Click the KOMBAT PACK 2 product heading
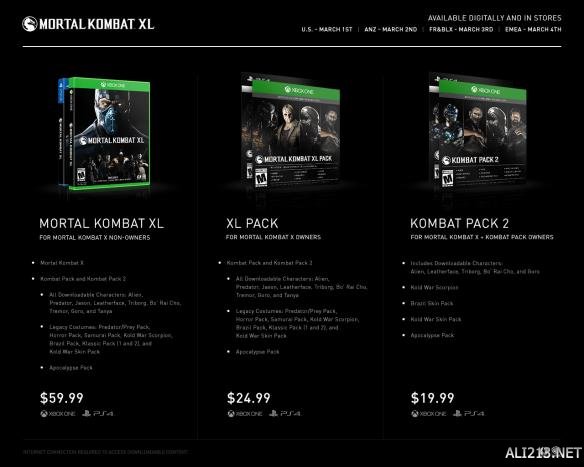 tap(460, 223)
